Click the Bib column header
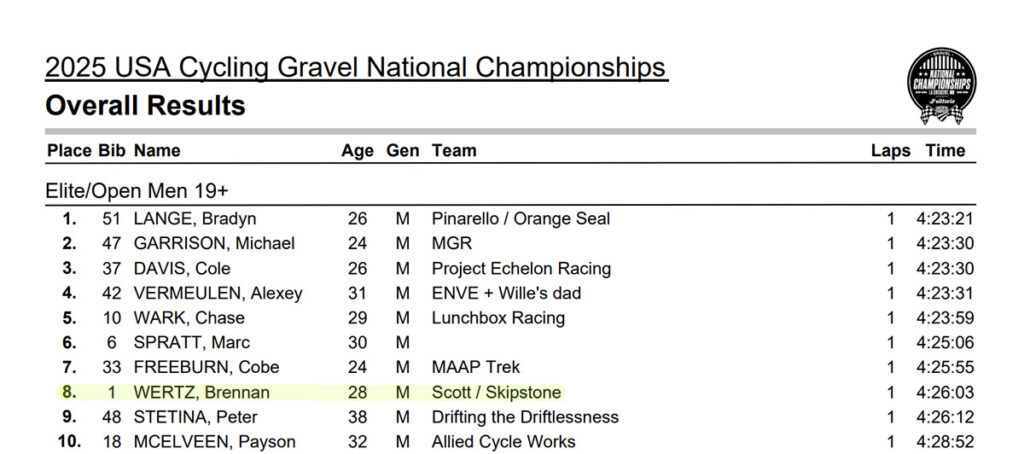 pos(112,151)
